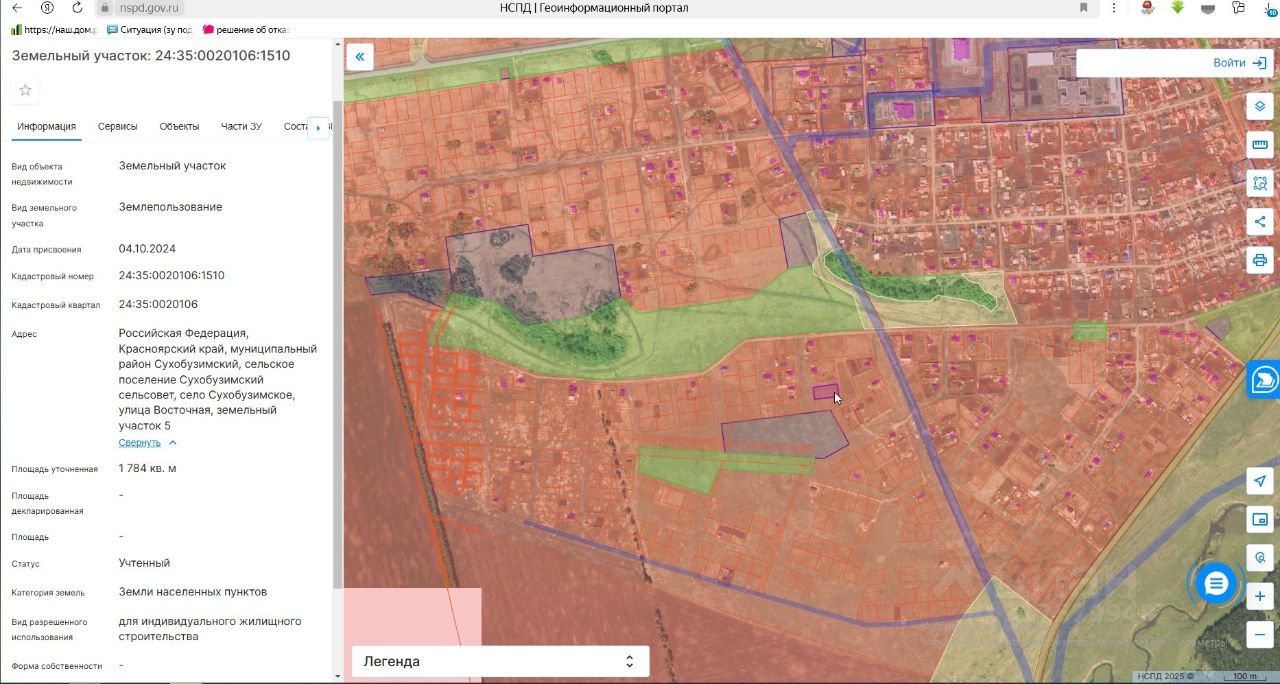Open the green download arrow extension
1280x684 pixels.
[x=1178, y=8]
